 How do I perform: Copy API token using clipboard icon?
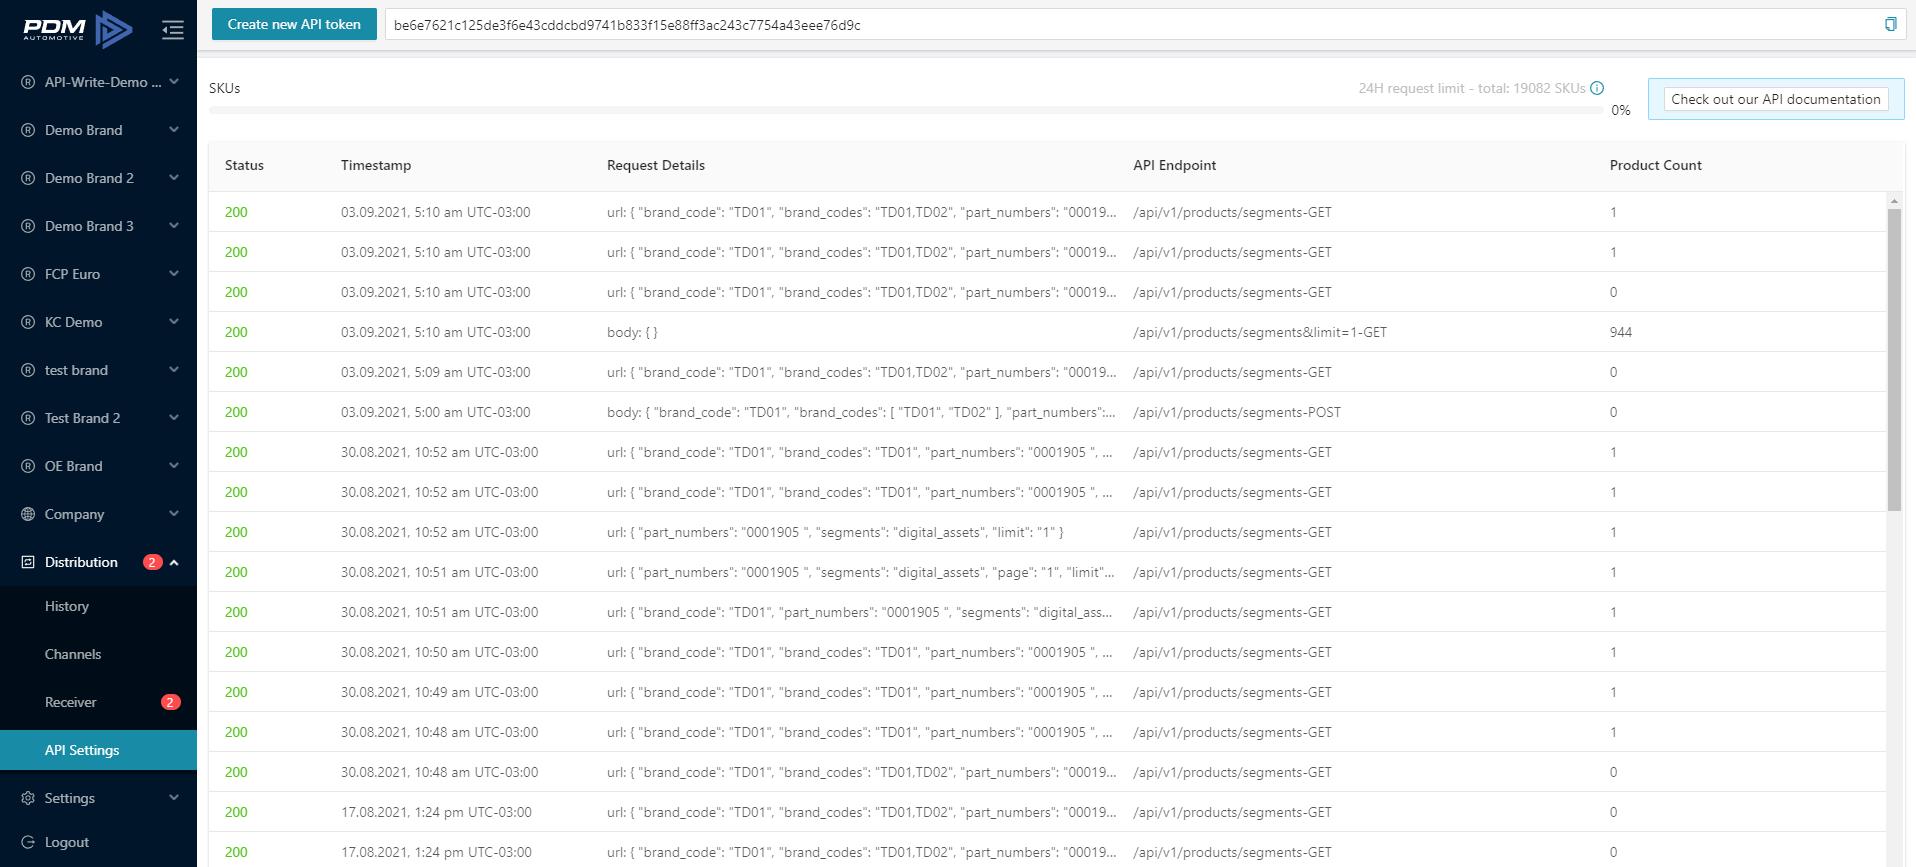click(1890, 24)
